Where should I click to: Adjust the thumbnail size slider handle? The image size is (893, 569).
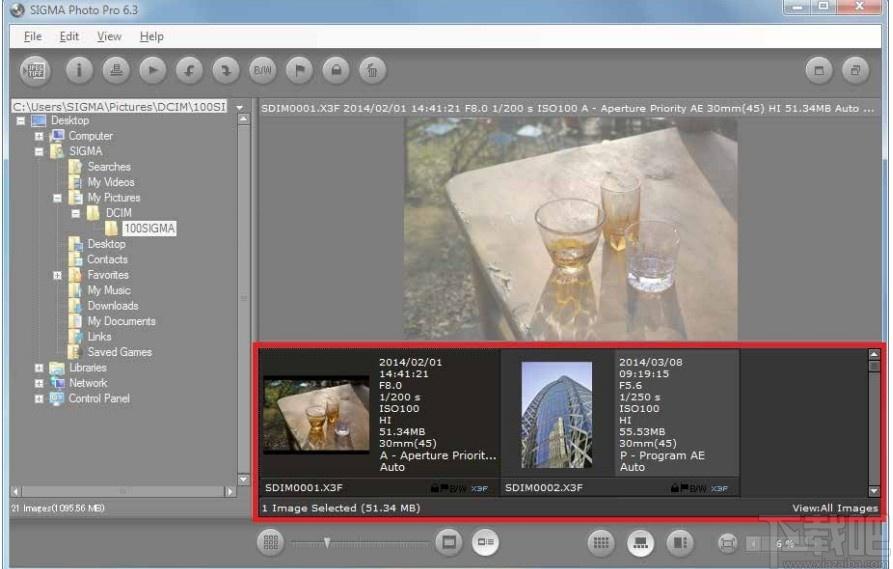(x=327, y=543)
